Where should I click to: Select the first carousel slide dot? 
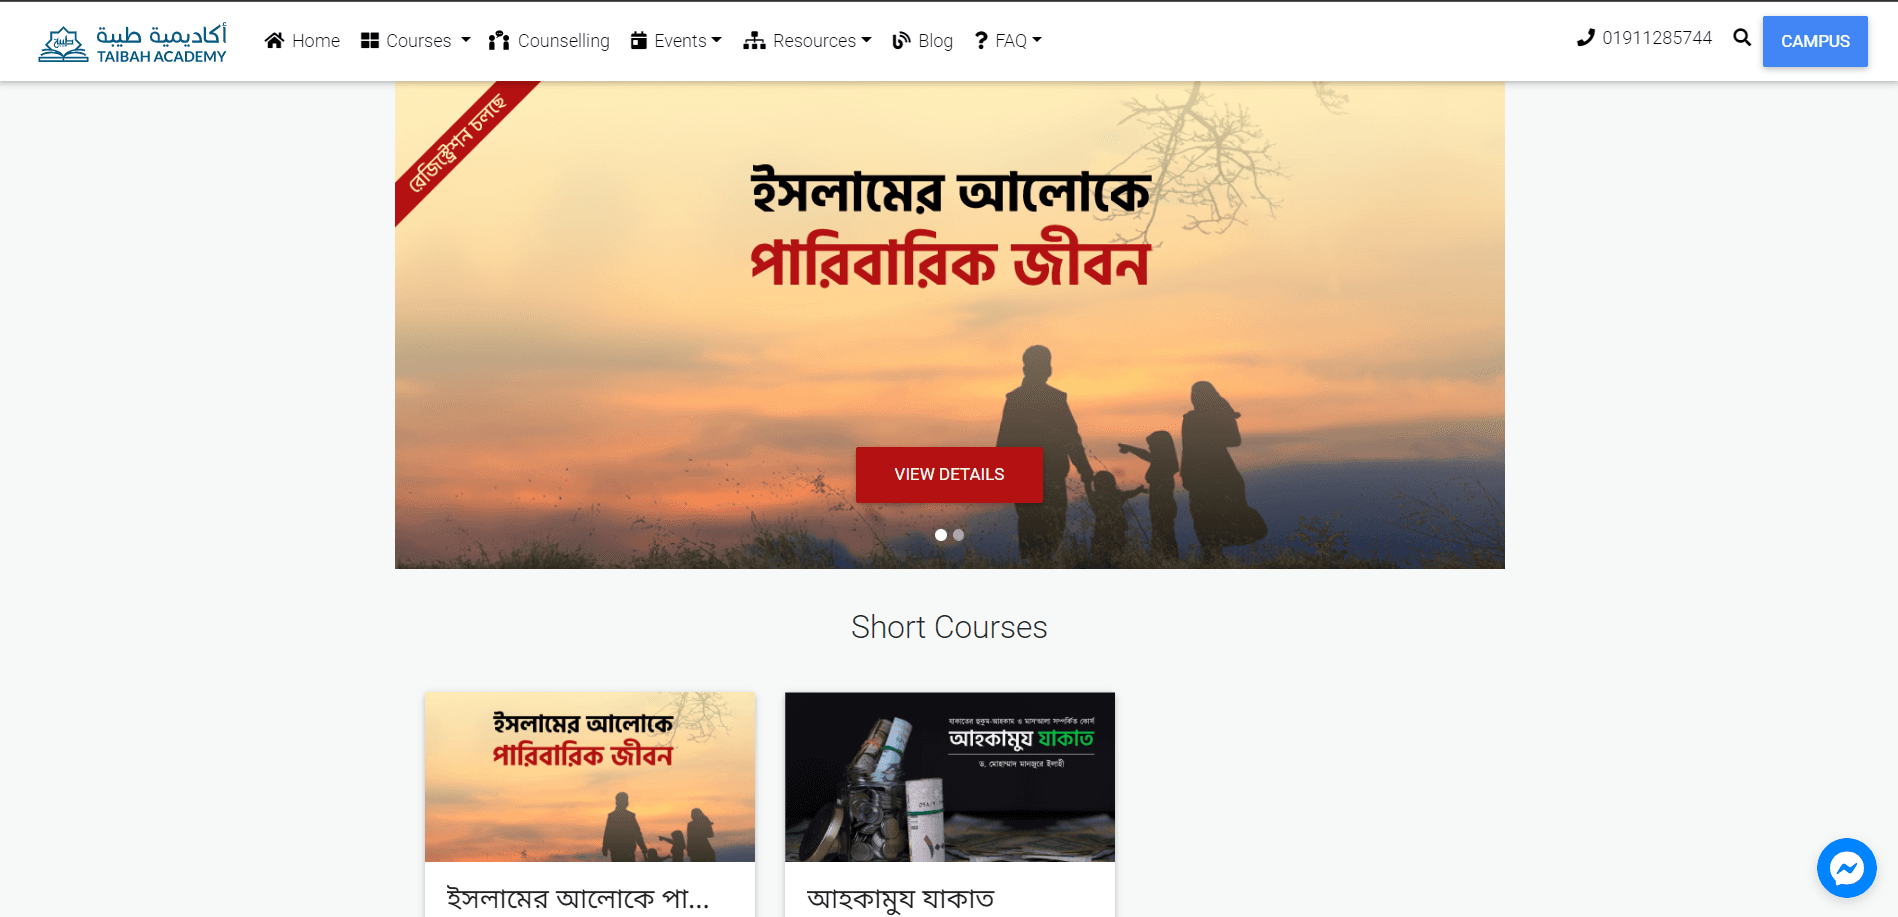941,535
